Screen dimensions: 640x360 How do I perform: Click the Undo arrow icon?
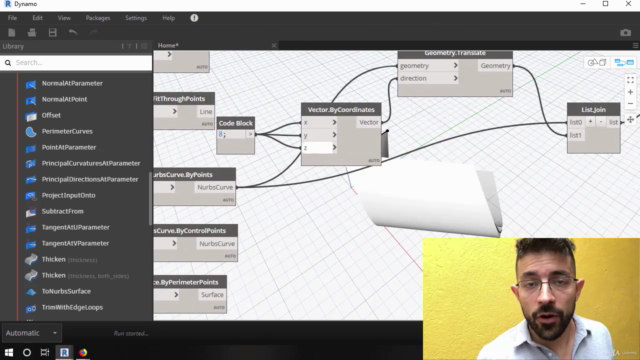73,32
